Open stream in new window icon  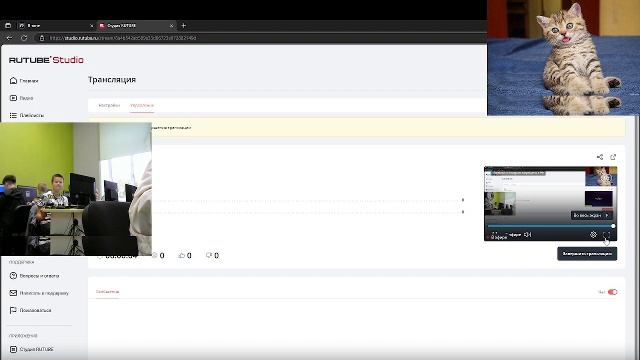click(613, 157)
